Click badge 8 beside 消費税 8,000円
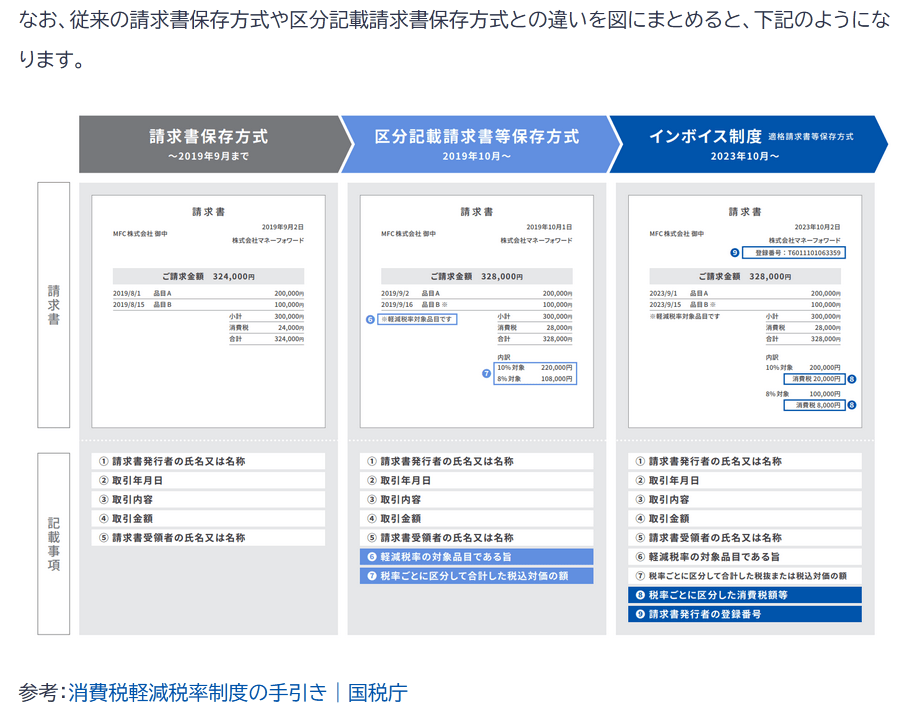This screenshot has height=712, width=914. click(x=852, y=405)
